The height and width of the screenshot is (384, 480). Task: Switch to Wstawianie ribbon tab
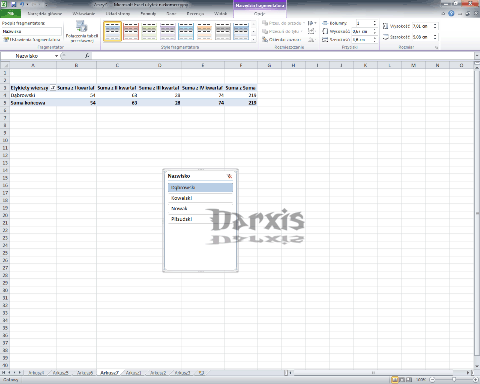pyautogui.click(x=84, y=14)
